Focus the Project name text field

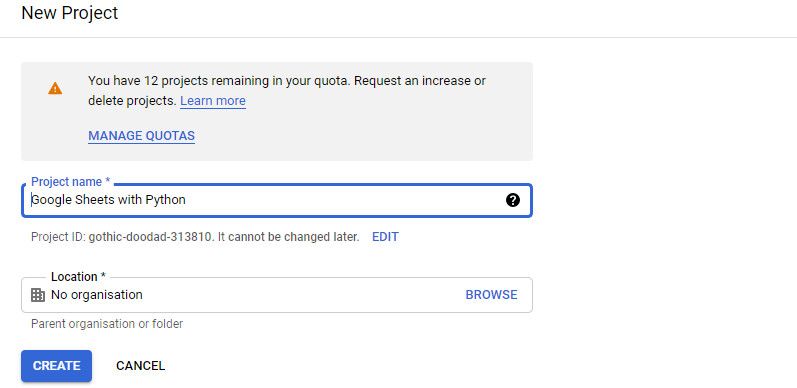coord(277,200)
